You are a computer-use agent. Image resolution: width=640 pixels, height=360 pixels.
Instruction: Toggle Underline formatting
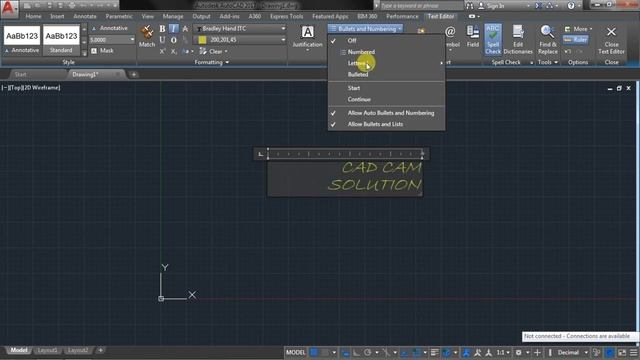(x=162, y=40)
